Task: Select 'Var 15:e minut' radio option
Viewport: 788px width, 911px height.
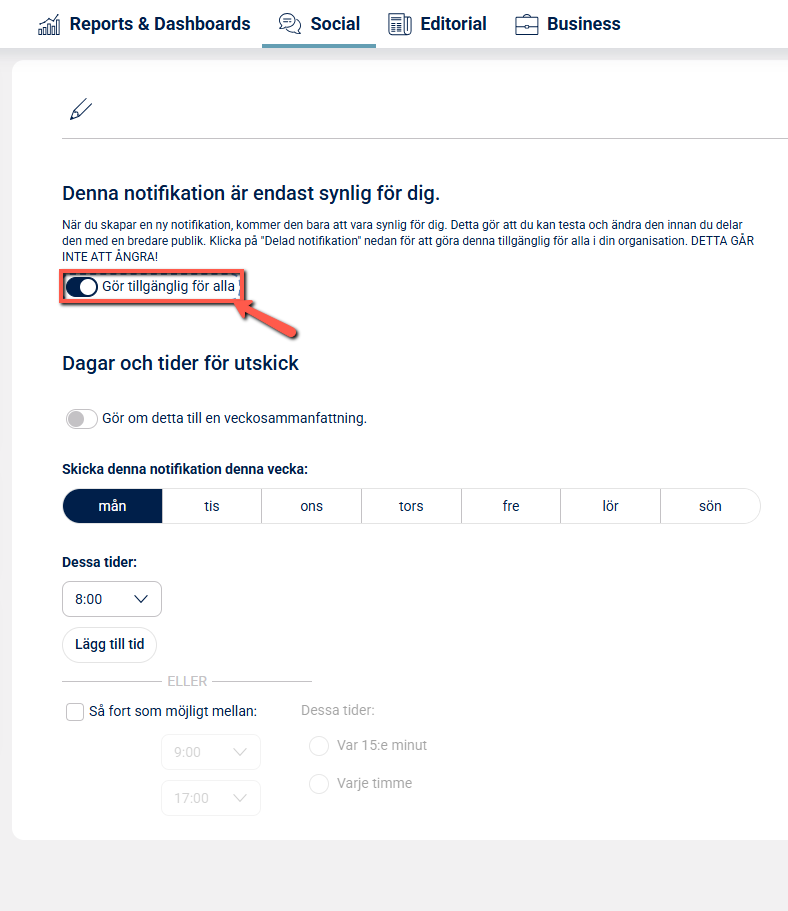Action: (x=319, y=746)
